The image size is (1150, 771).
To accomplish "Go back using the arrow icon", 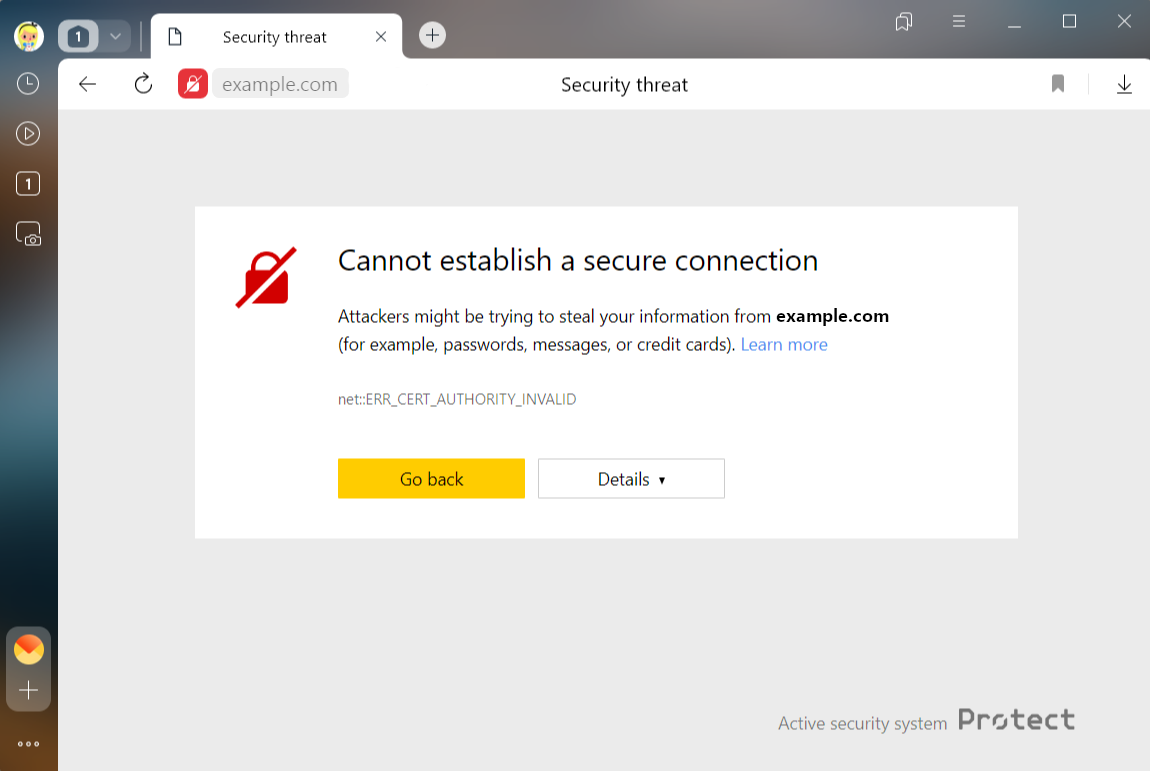I will tap(88, 84).
